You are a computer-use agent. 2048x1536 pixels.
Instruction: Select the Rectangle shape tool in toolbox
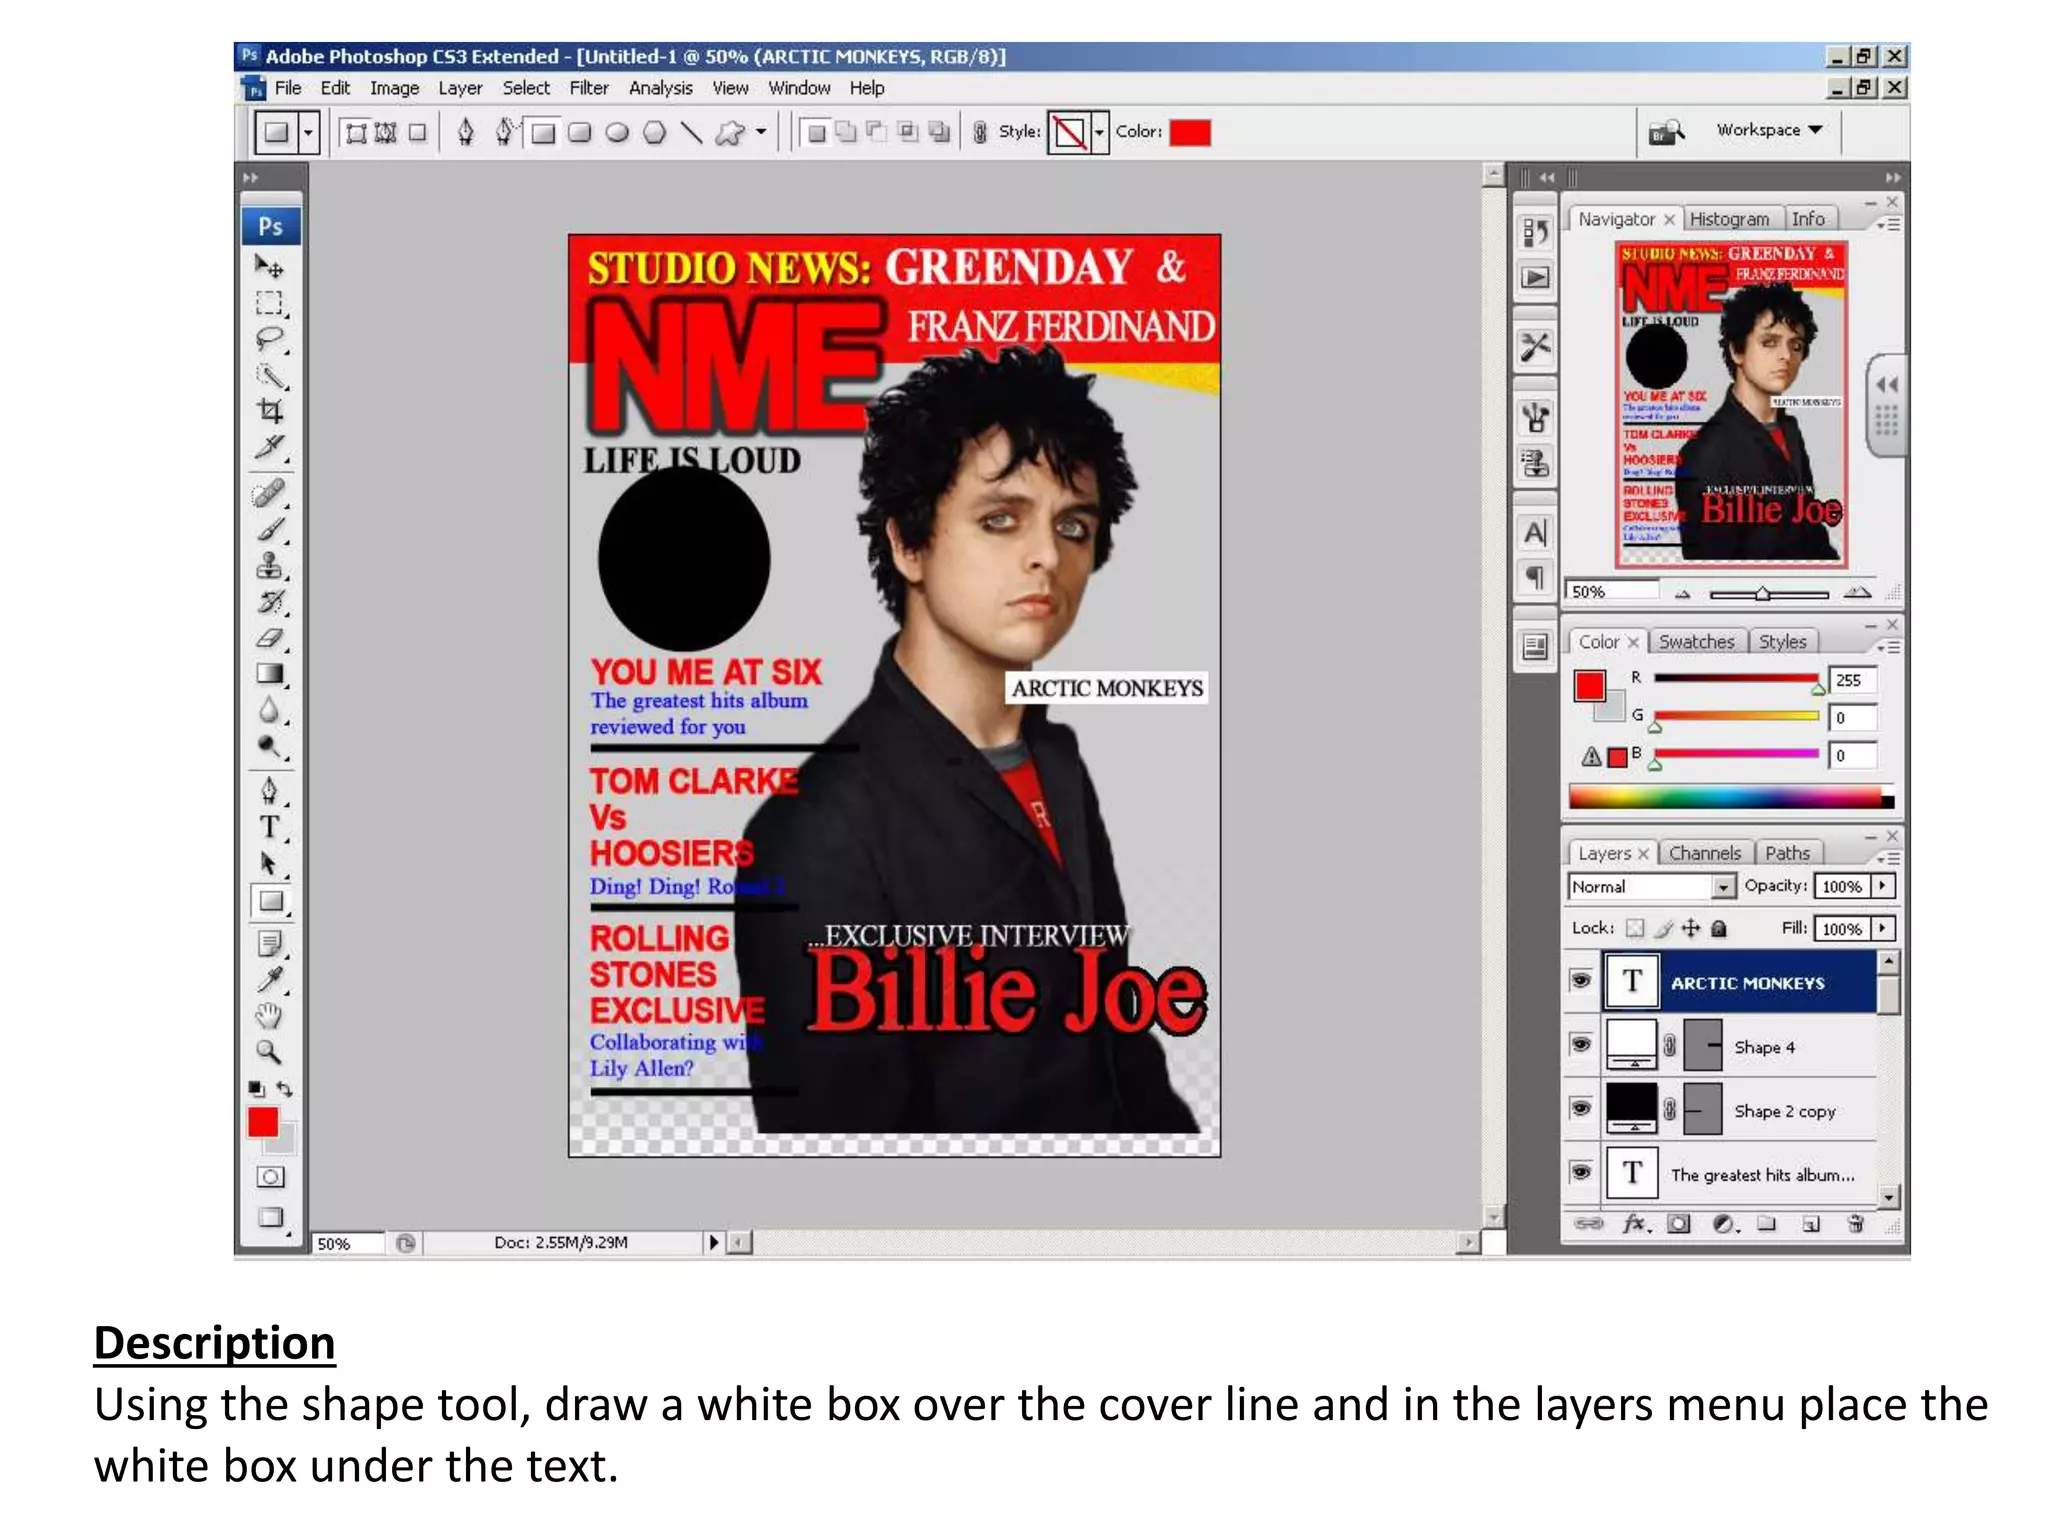coord(270,901)
